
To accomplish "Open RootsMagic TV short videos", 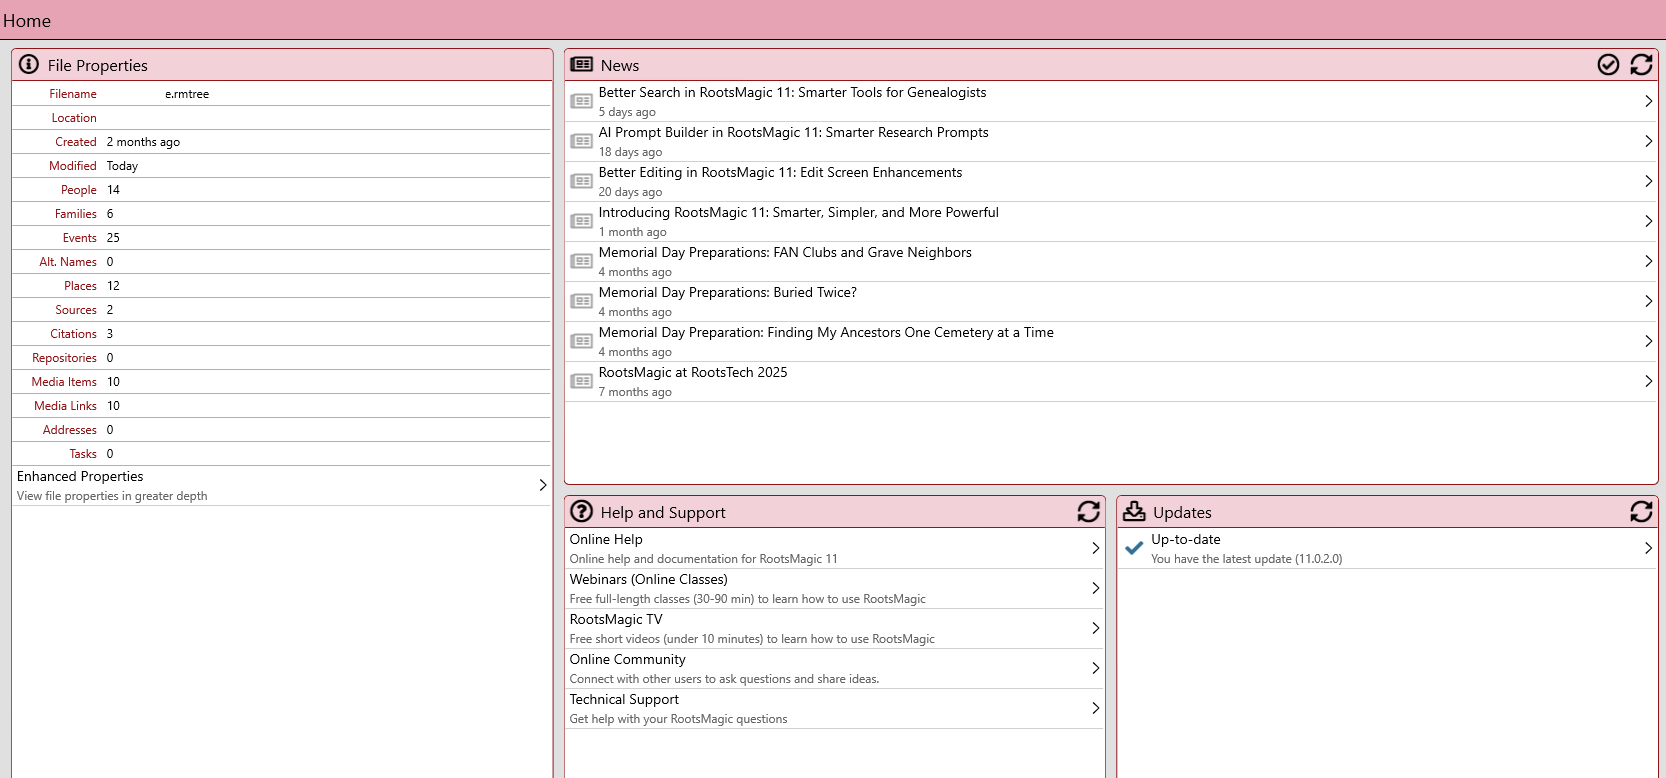I will pyautogui.click(x=835, y=628).
